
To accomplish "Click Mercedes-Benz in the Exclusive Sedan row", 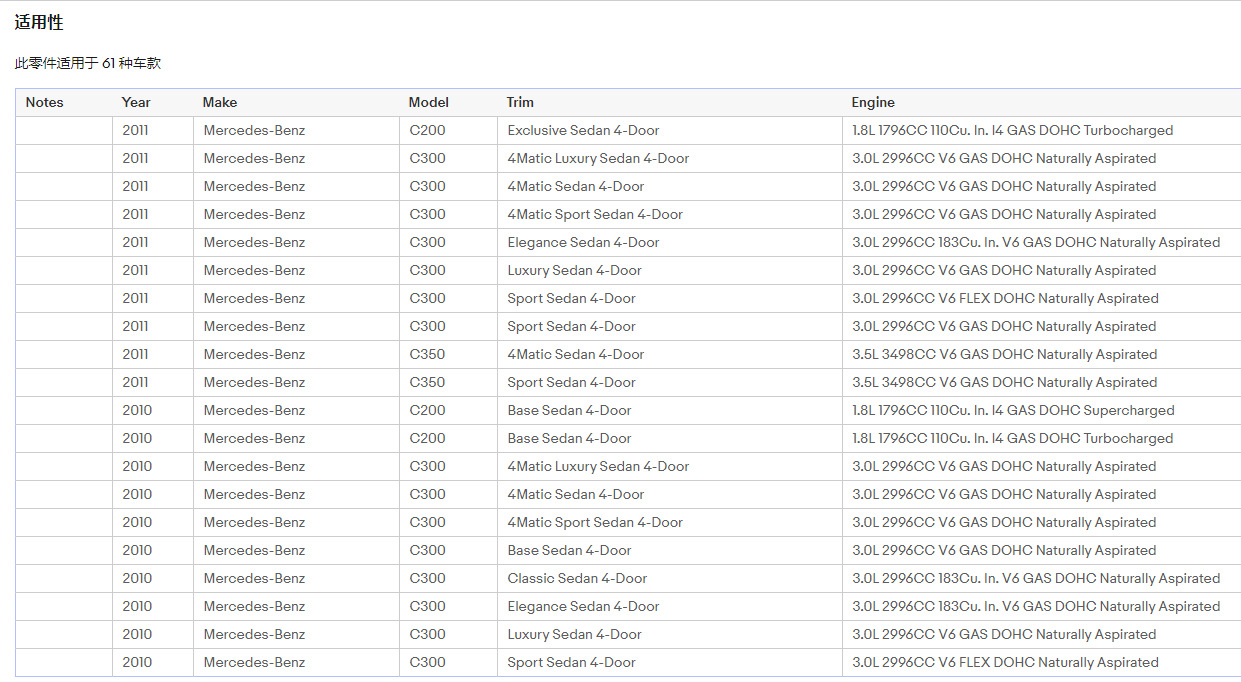I will click(254, 130).
